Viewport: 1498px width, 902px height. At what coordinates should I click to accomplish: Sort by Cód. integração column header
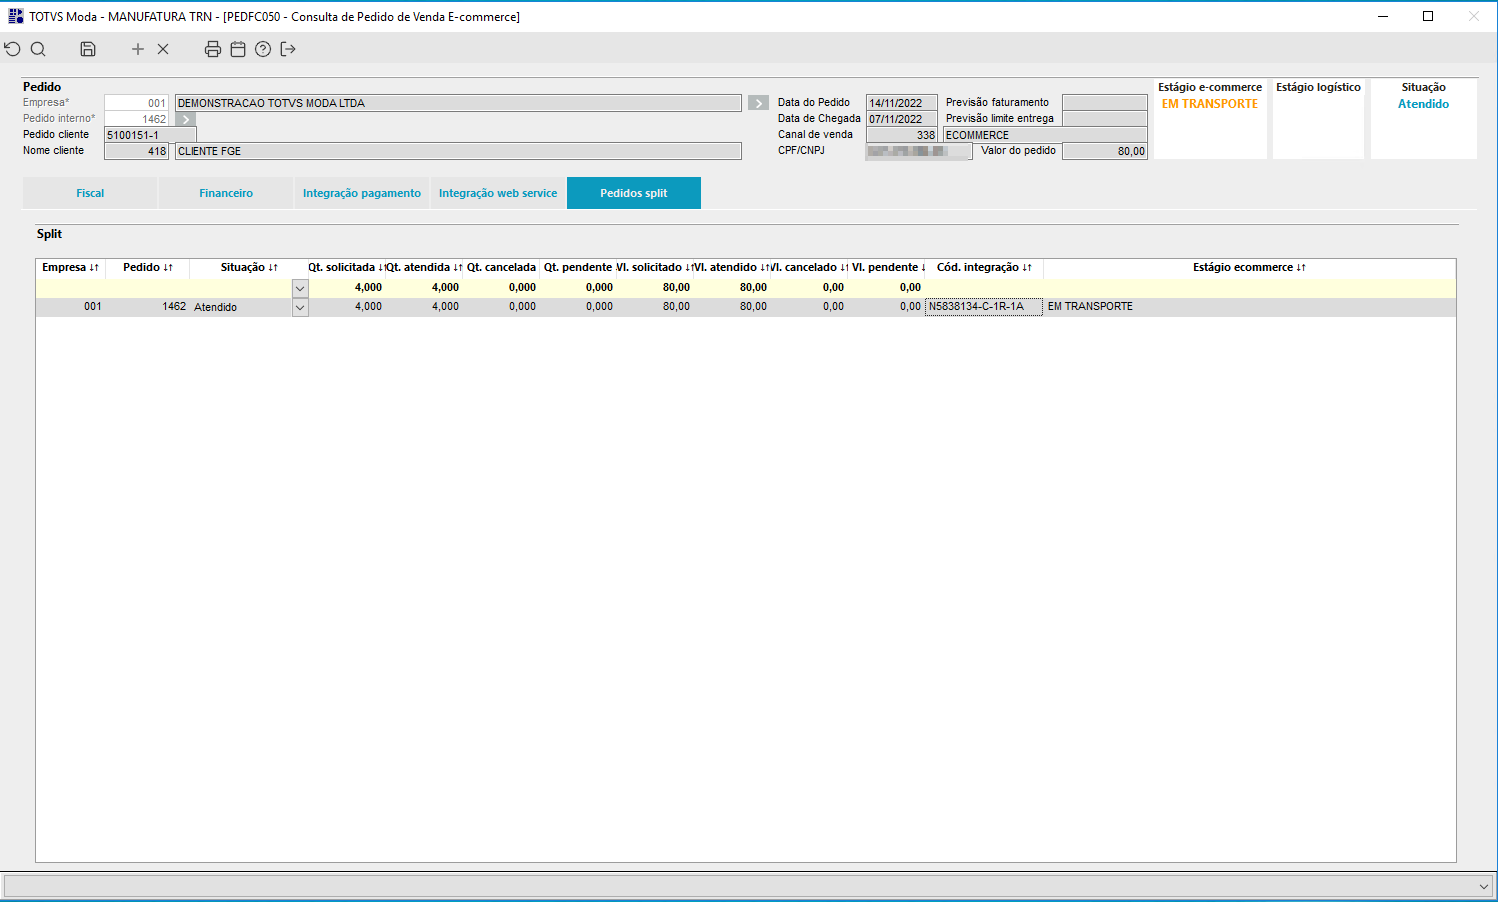click(x=984, y=267)
